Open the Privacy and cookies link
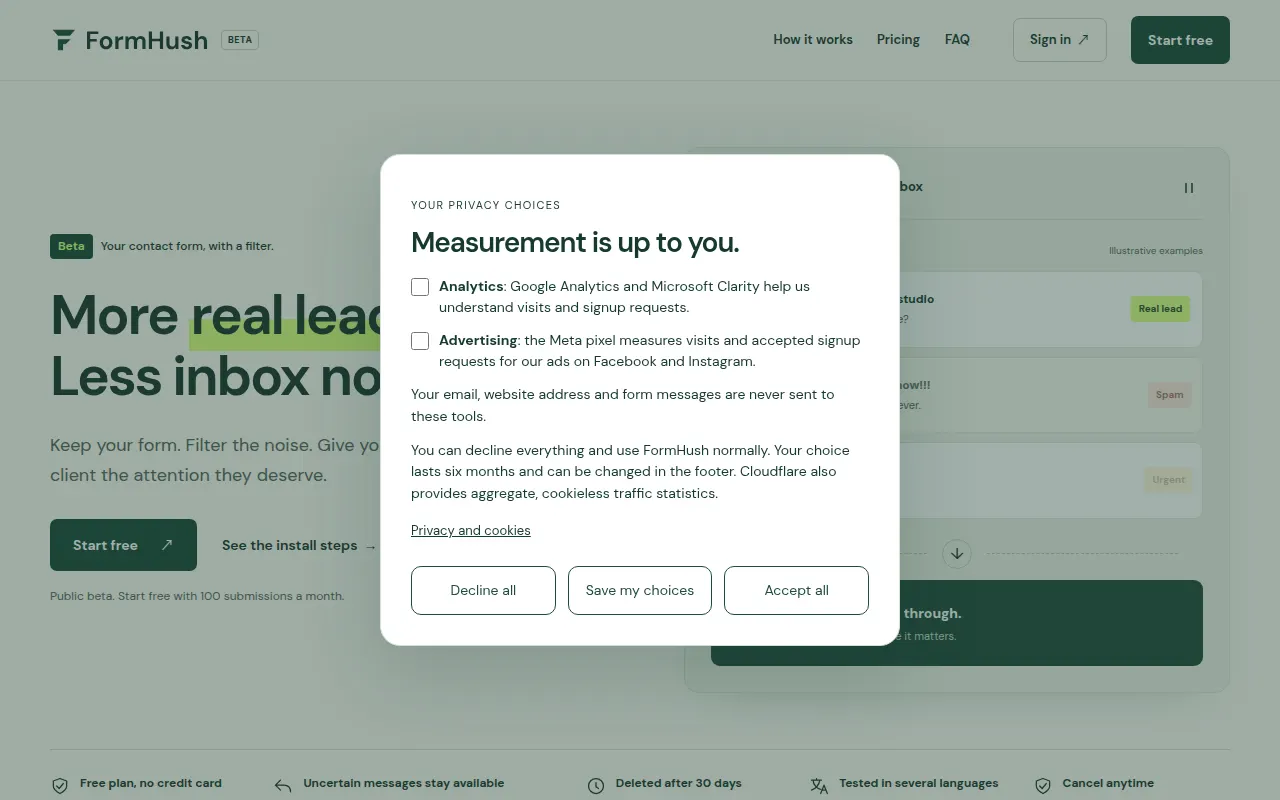The width and height of the screenshot is (1280, 800). pos(471,530)
